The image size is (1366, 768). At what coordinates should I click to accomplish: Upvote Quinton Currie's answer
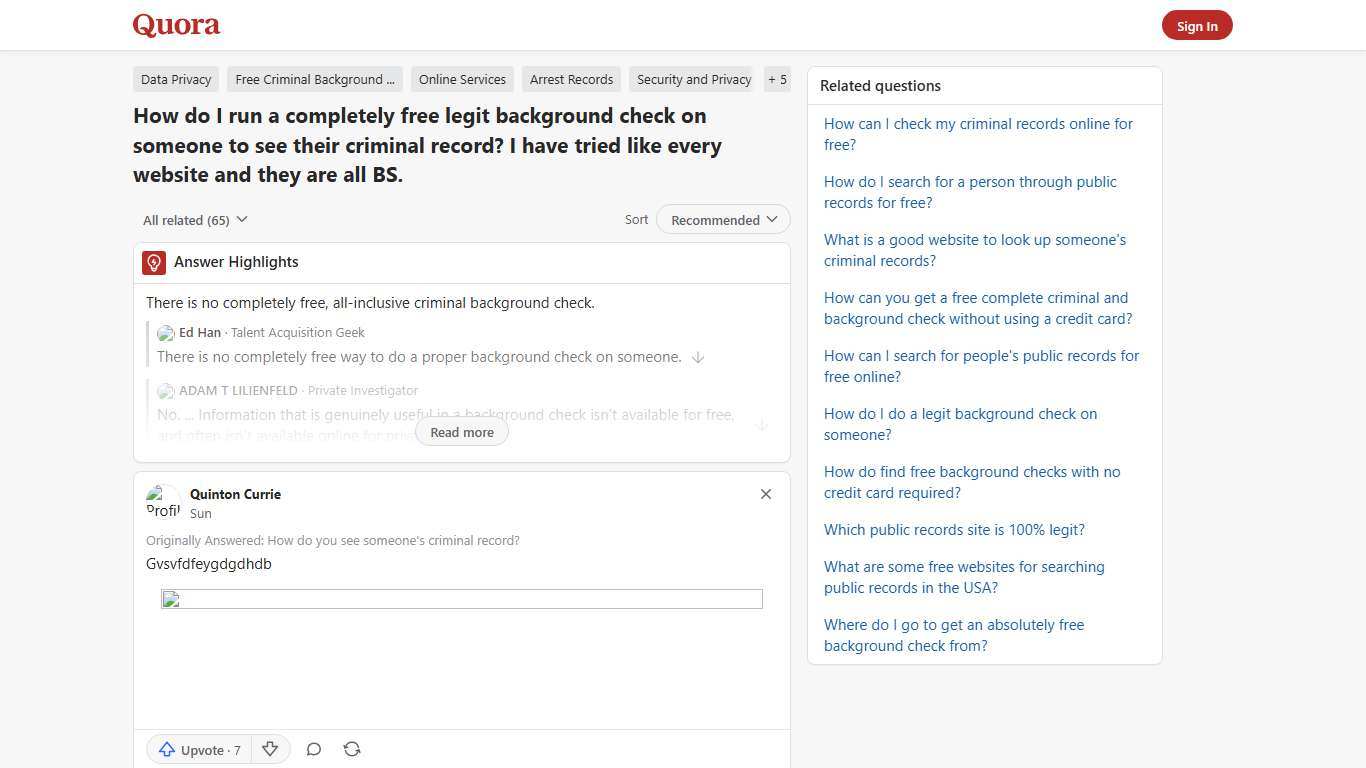pyautogui.click(x=198, y=749)
